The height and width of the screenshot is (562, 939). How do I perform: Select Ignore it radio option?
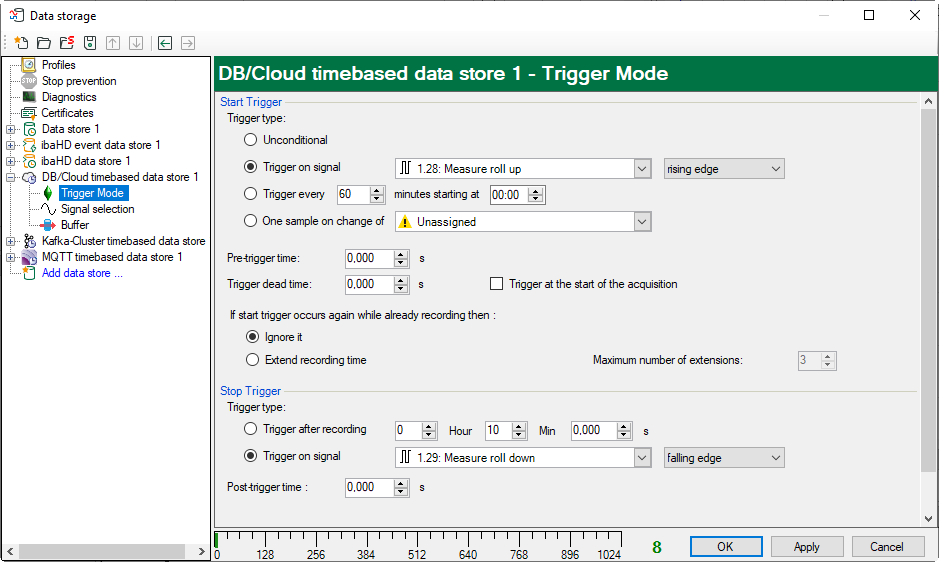click(253, 337)
